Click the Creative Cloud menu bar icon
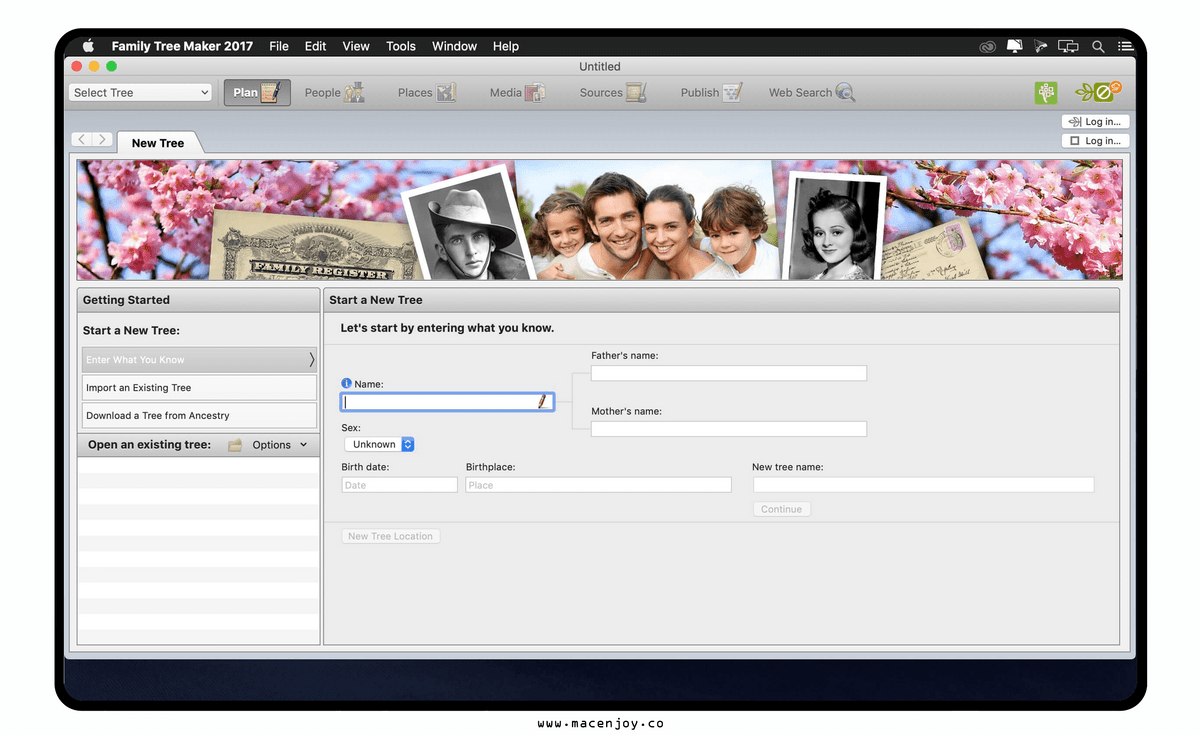The image size is (1200, 735). (988, 46)
